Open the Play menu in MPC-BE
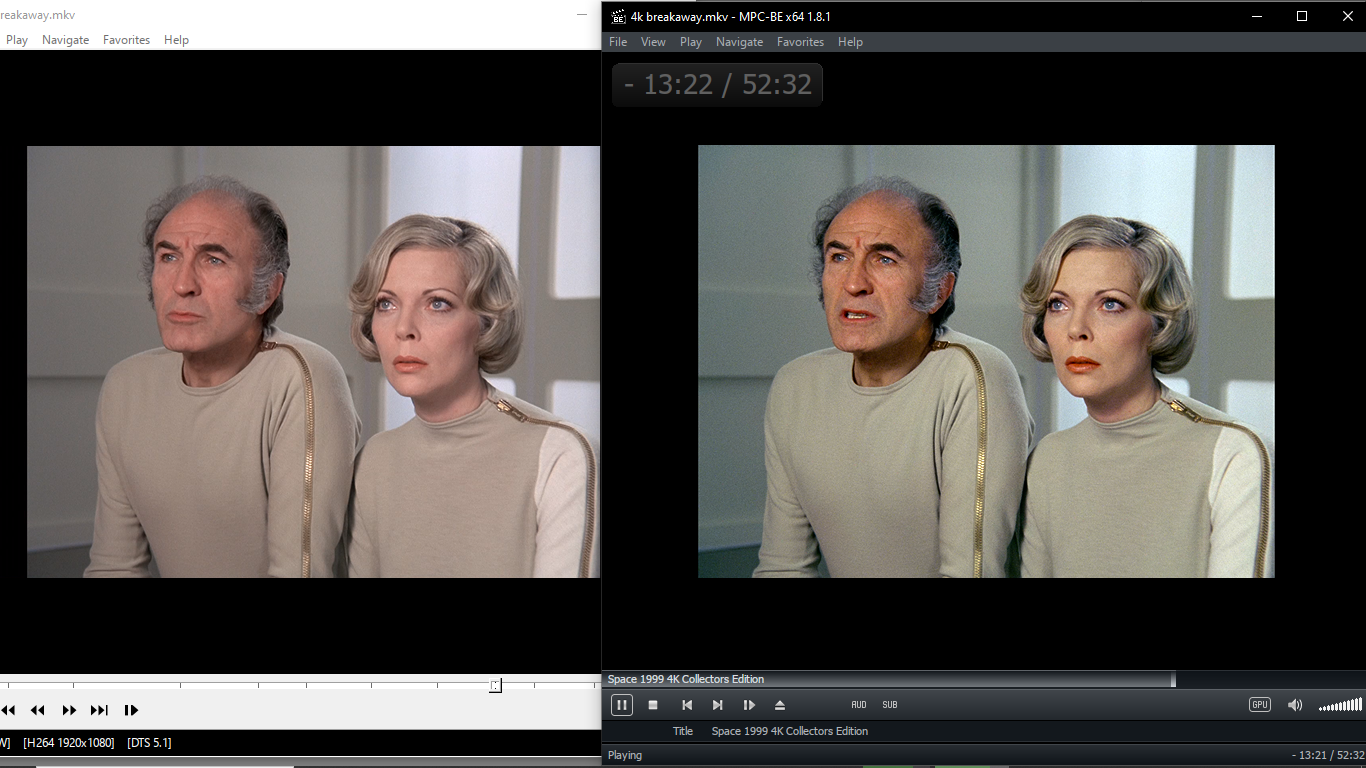The height and width of the screenshot is (768, 1366). pyautogui.click(x=691, y=42)
